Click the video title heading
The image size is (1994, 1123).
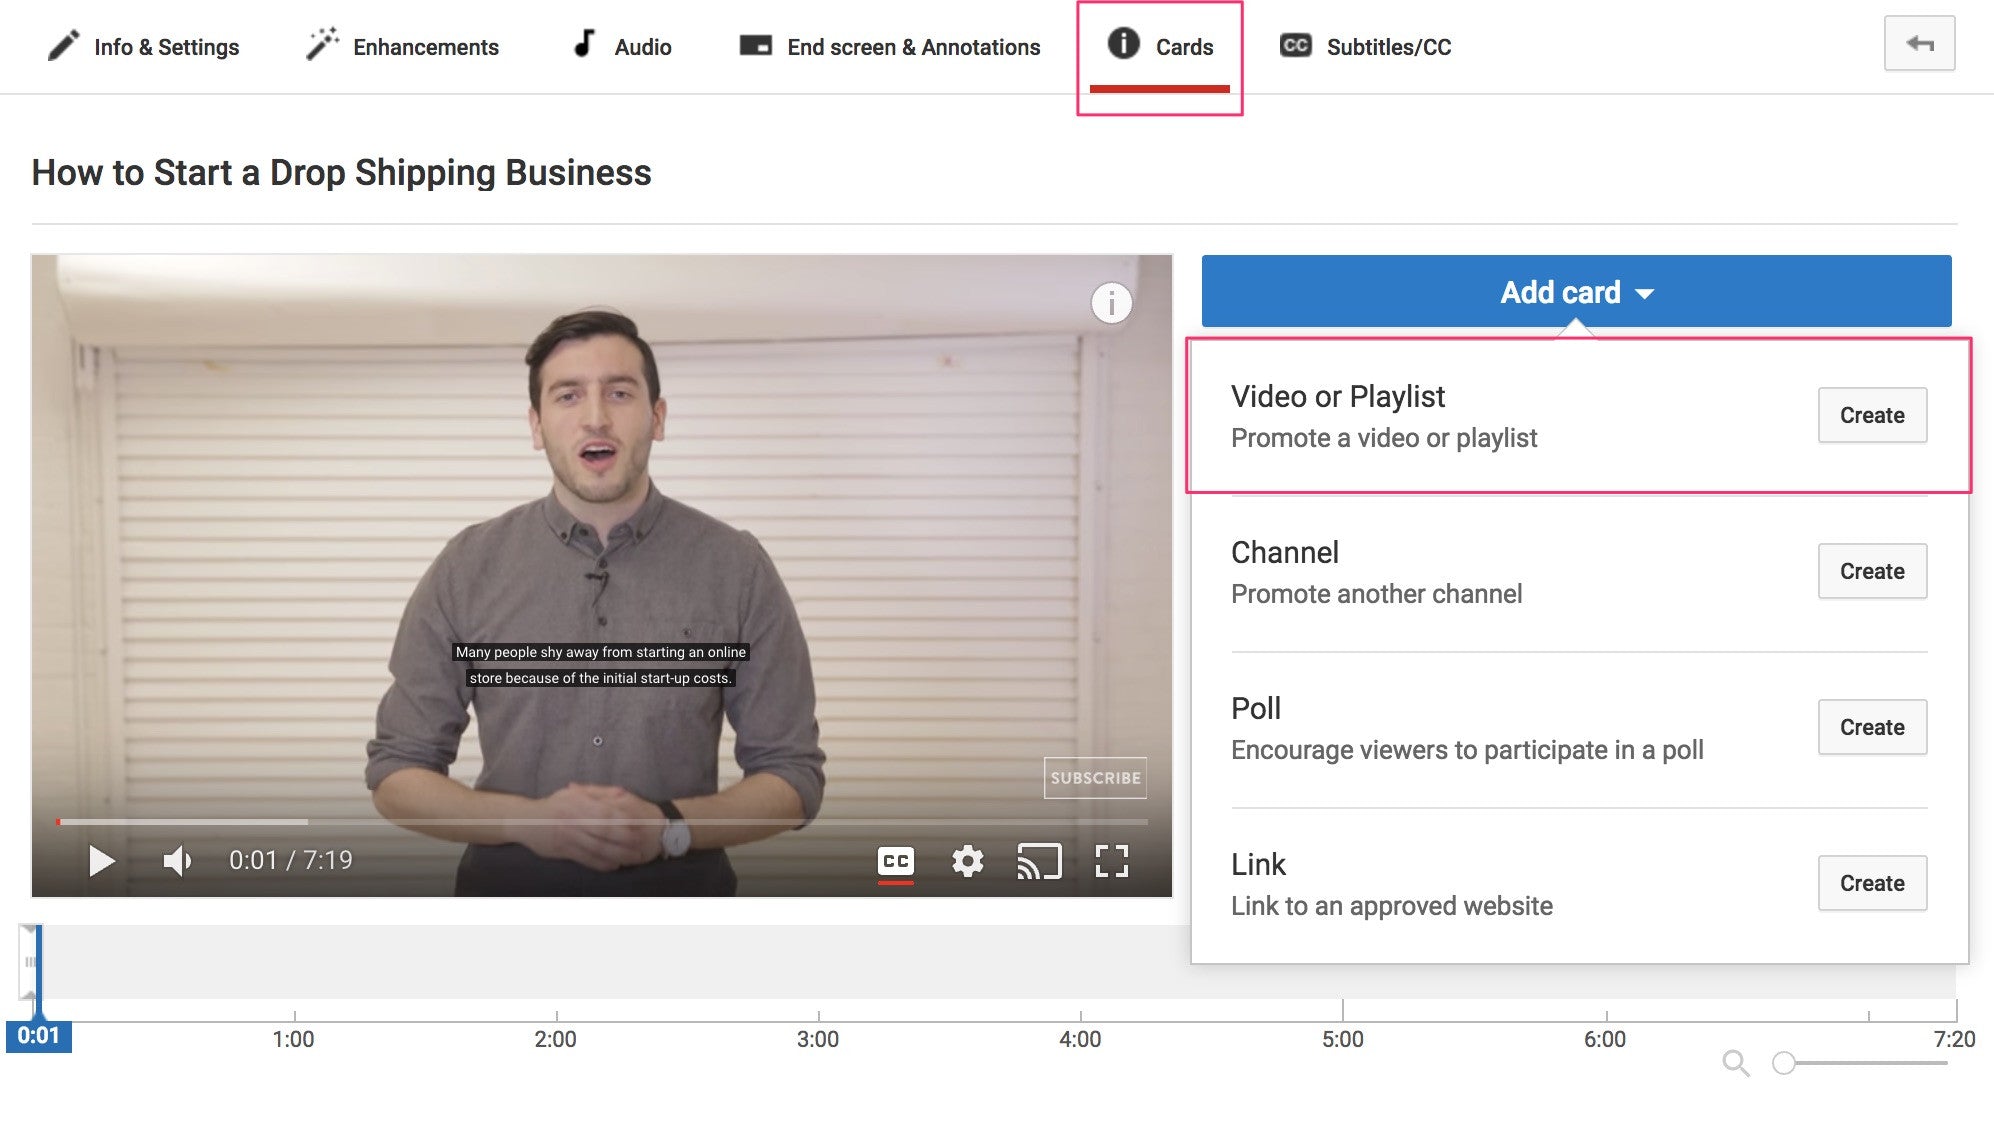341,173
